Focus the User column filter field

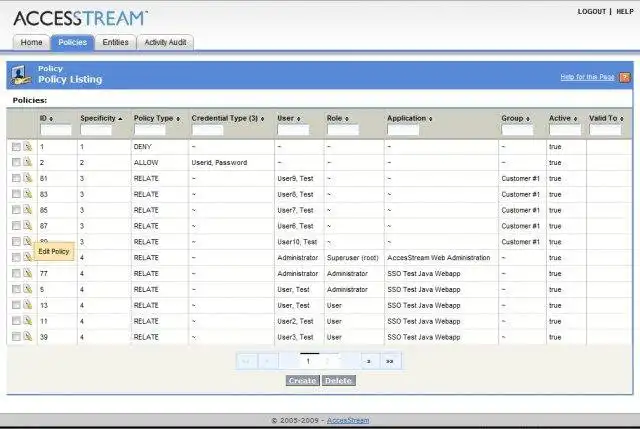(x=293, y=130)
